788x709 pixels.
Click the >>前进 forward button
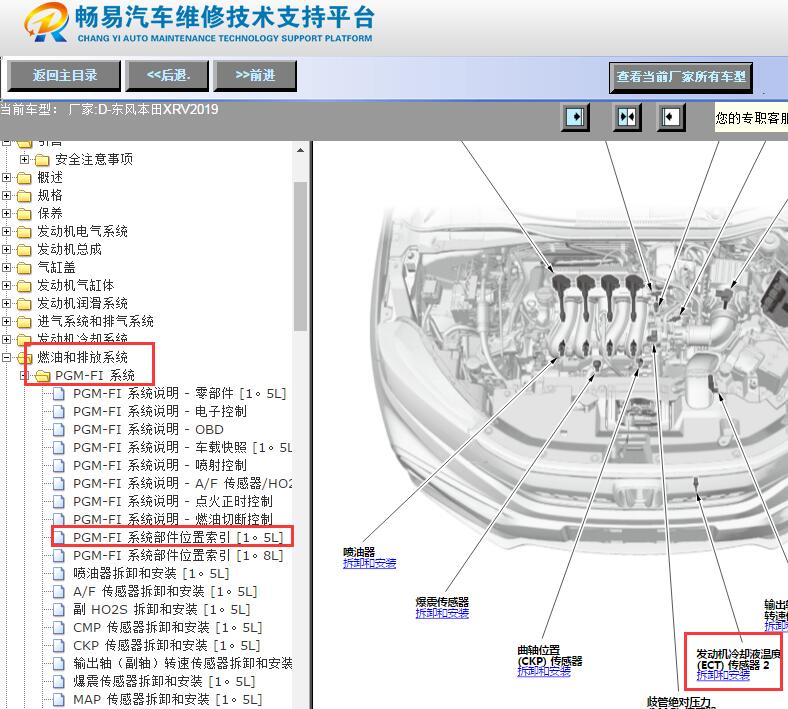click(x=255, y=76)
